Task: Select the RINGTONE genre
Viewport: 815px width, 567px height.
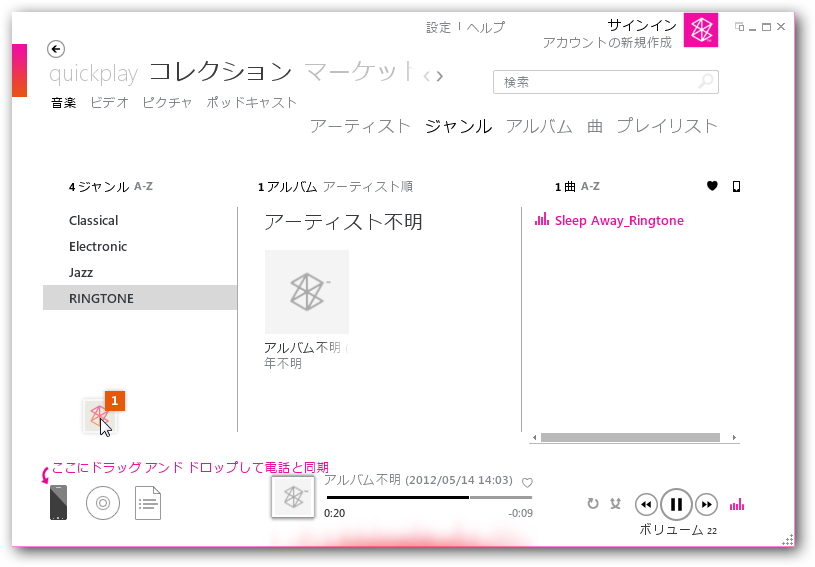Action: (x=140, y=298)
